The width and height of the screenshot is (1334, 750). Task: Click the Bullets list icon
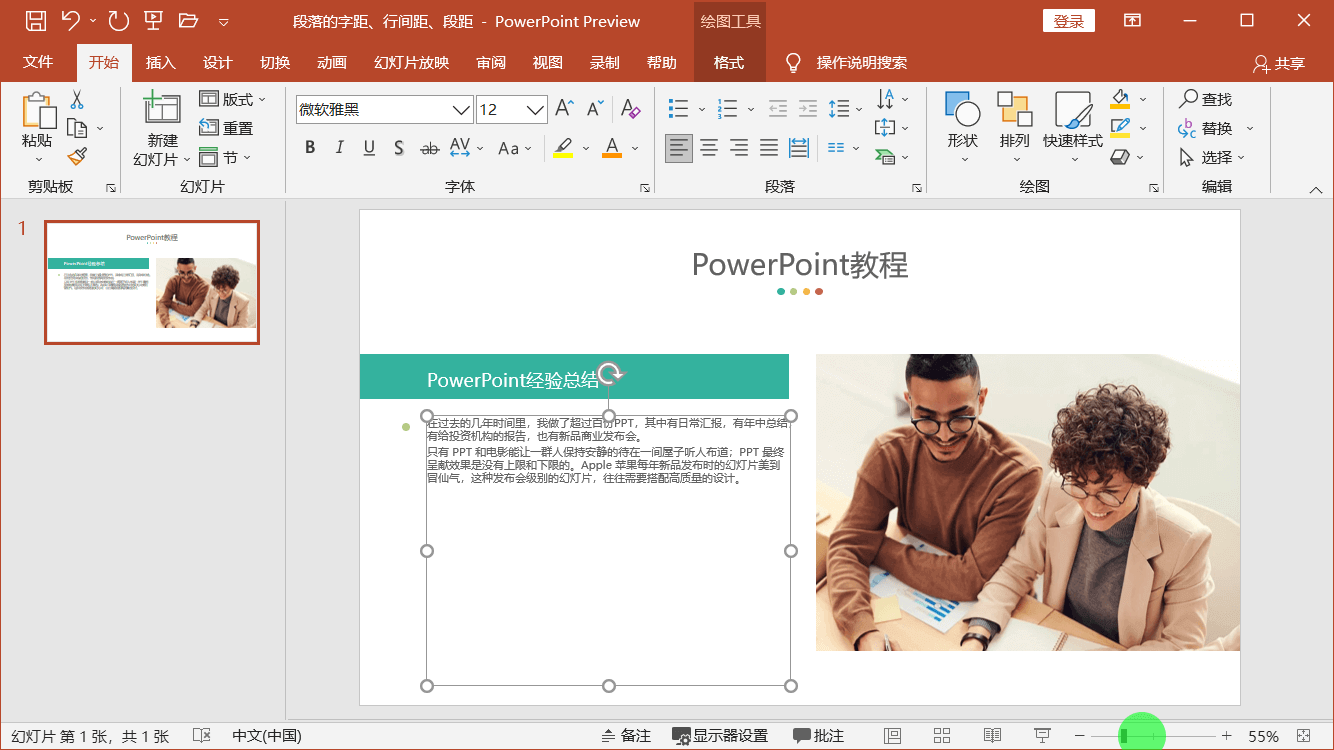[679, 108]
